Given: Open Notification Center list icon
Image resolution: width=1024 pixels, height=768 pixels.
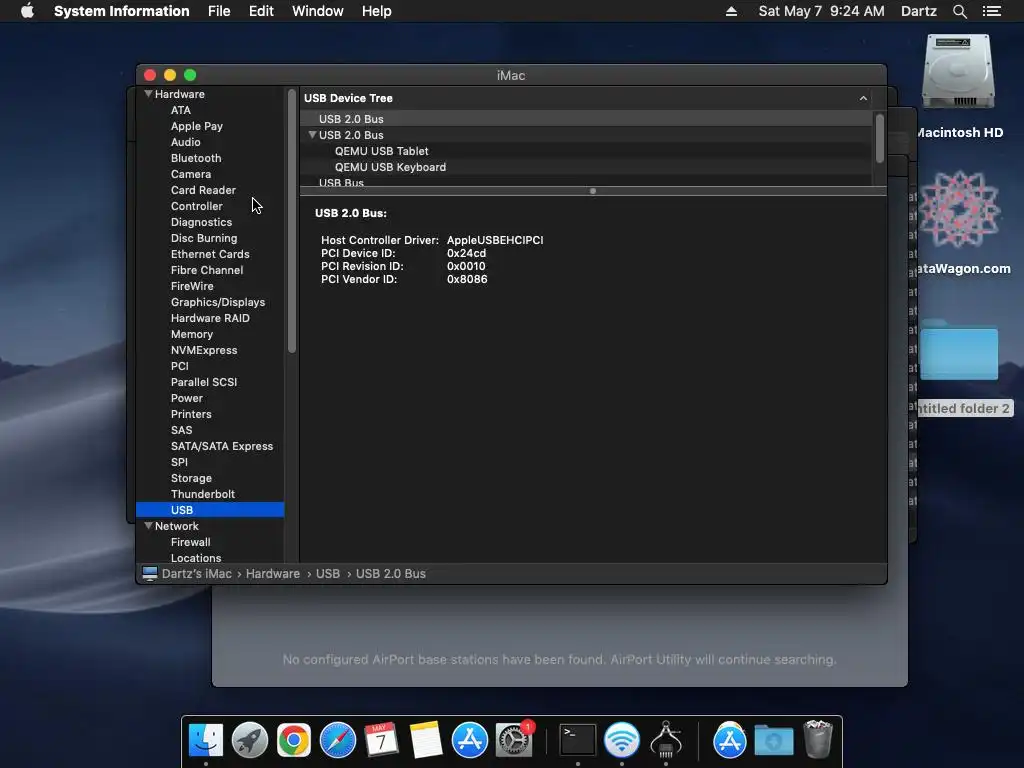Looking at the screenshot, I should pyautogui.click(x=992, y=11).
